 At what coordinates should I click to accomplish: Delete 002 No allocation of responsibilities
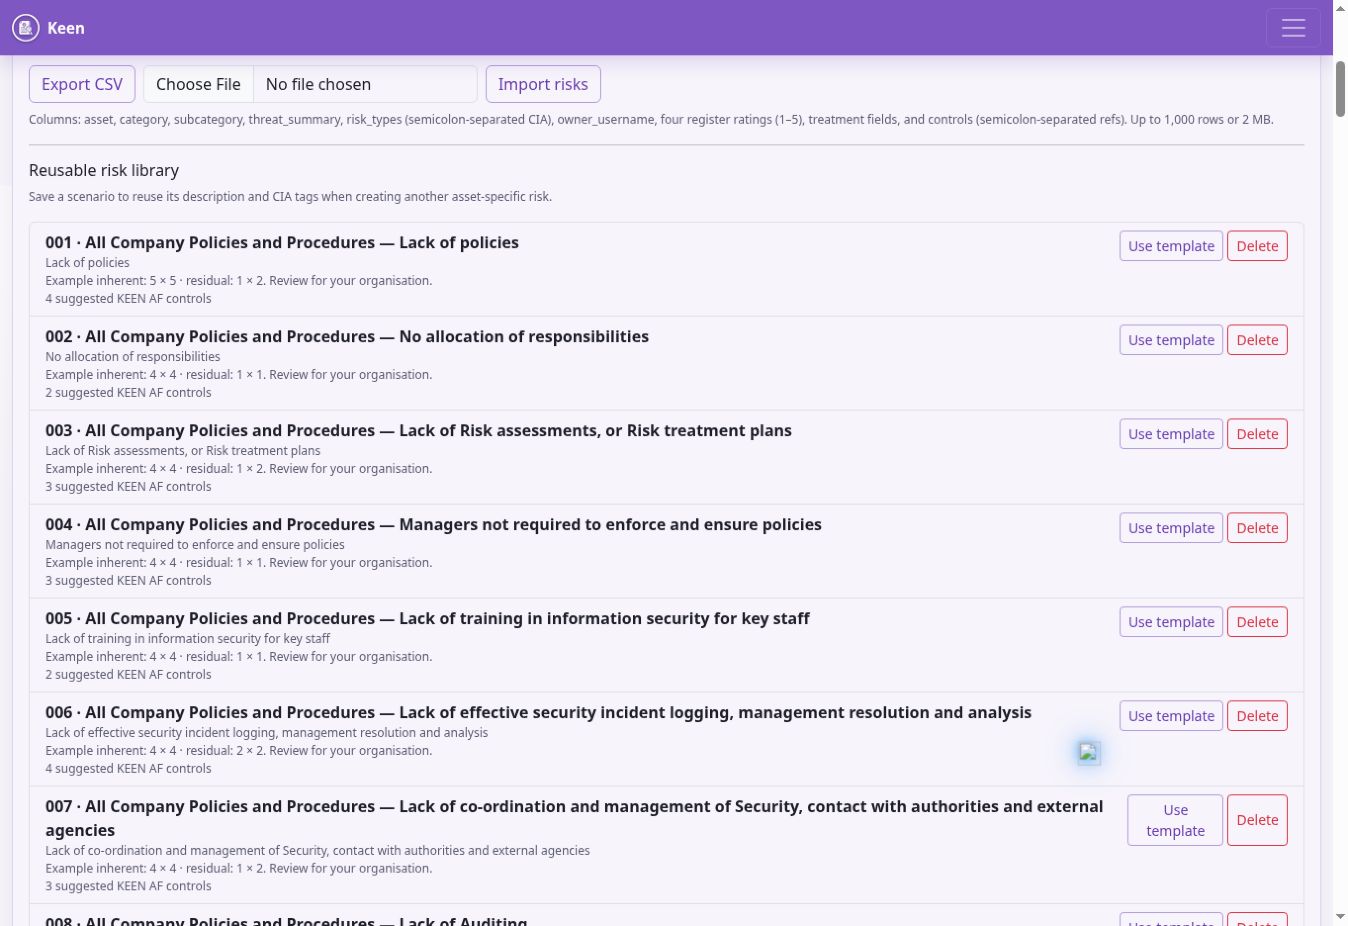(1257, 340)
